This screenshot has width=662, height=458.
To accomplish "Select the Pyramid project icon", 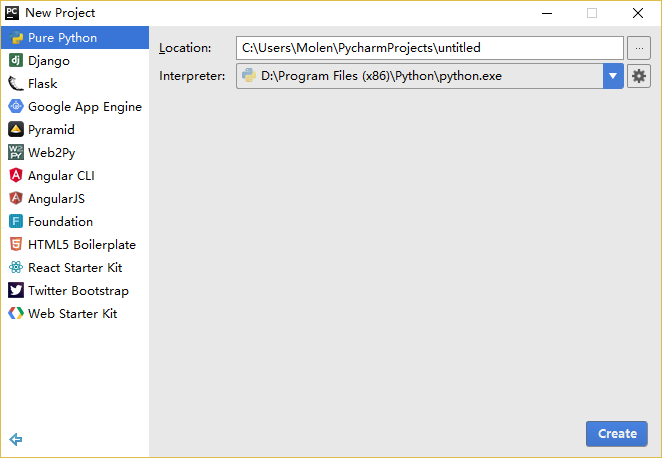I will pos(16,130).
